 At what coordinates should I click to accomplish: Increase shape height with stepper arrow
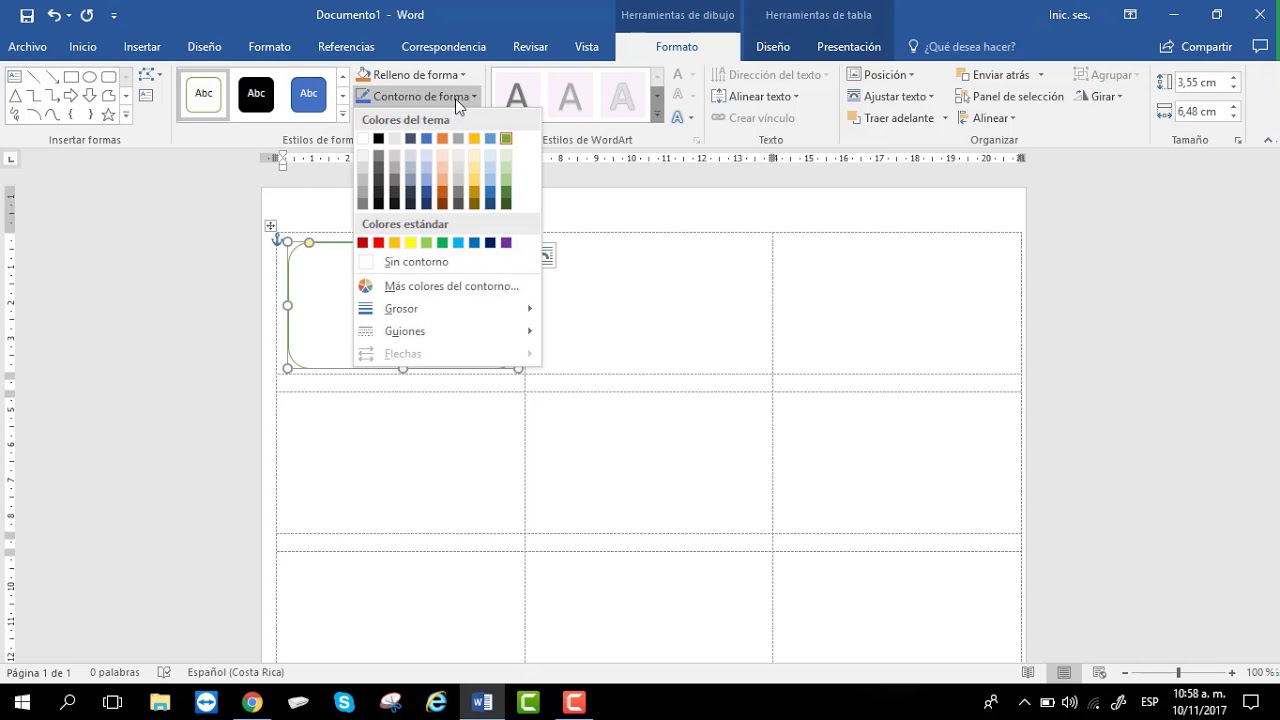pos(1234,78)
